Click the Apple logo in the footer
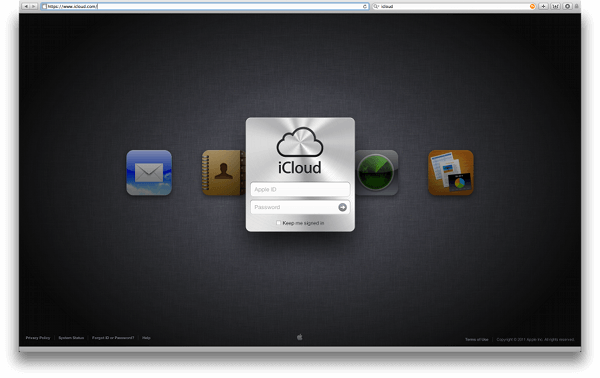This screenshot has height=378, width=600. tap(300, 337)
